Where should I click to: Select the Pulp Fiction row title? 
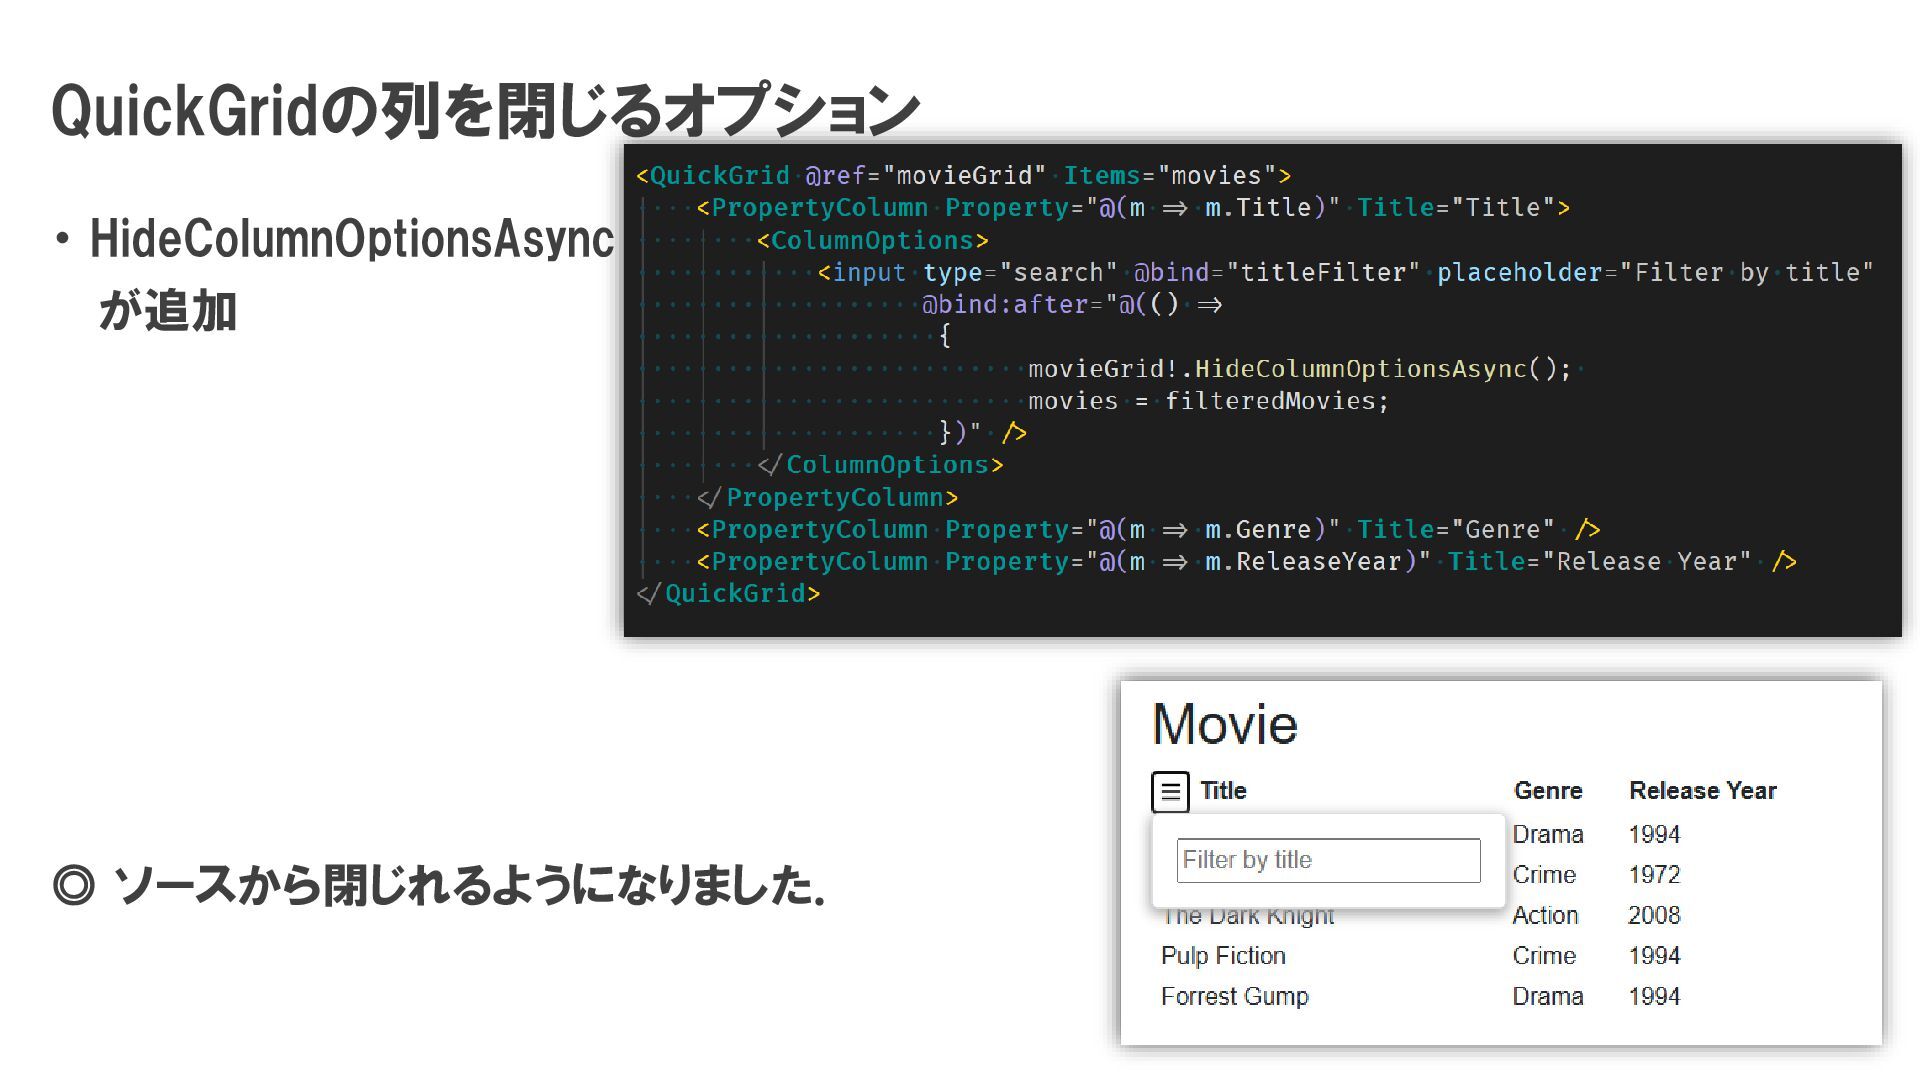[1223, 956]
